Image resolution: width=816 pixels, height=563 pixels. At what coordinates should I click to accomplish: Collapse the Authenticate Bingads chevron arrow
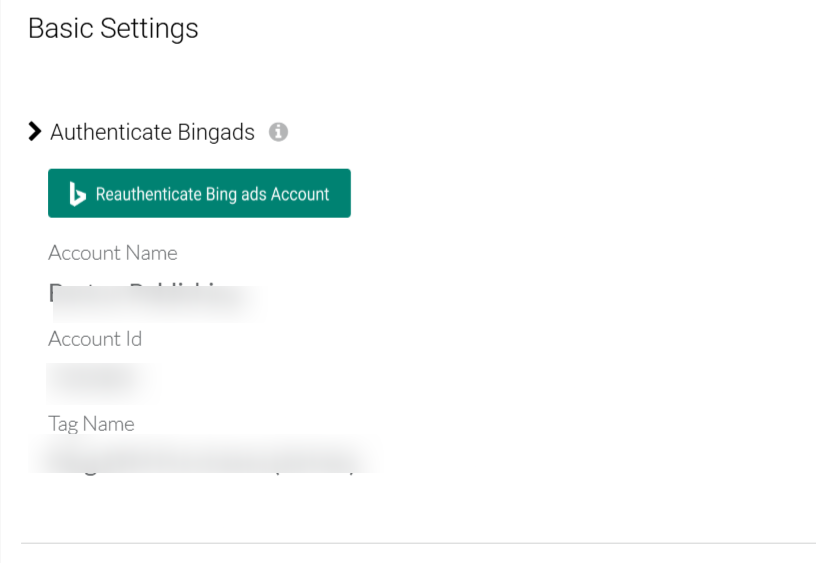point(34,132)
